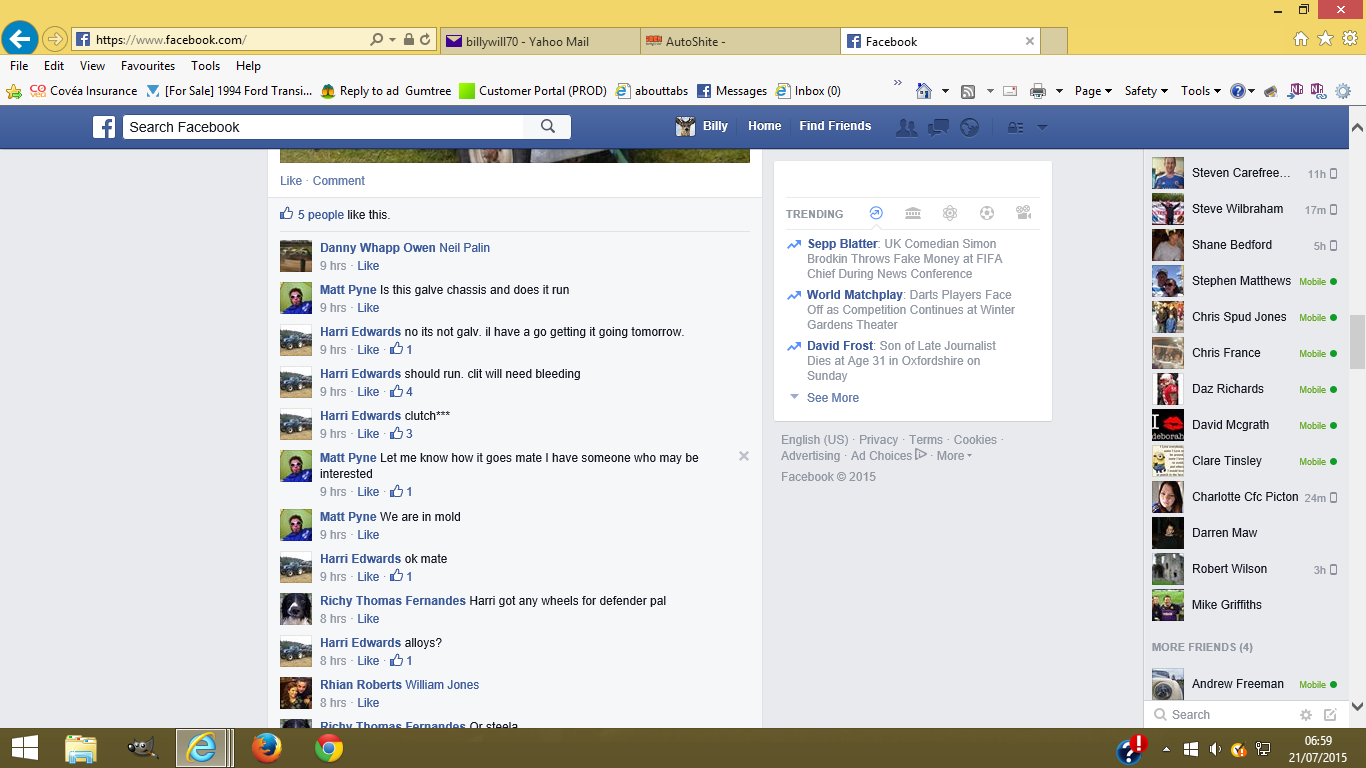The width and height of the screenshot is (1366, 768).
Task: Open the Edit menu
Action: [x=54, y=66]
